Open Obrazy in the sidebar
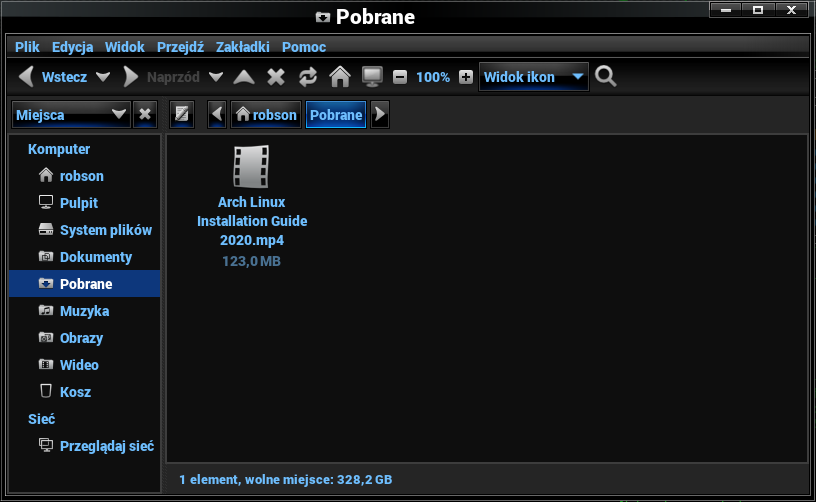The width and height of the screenshot is (816, 502). [84, 338]
